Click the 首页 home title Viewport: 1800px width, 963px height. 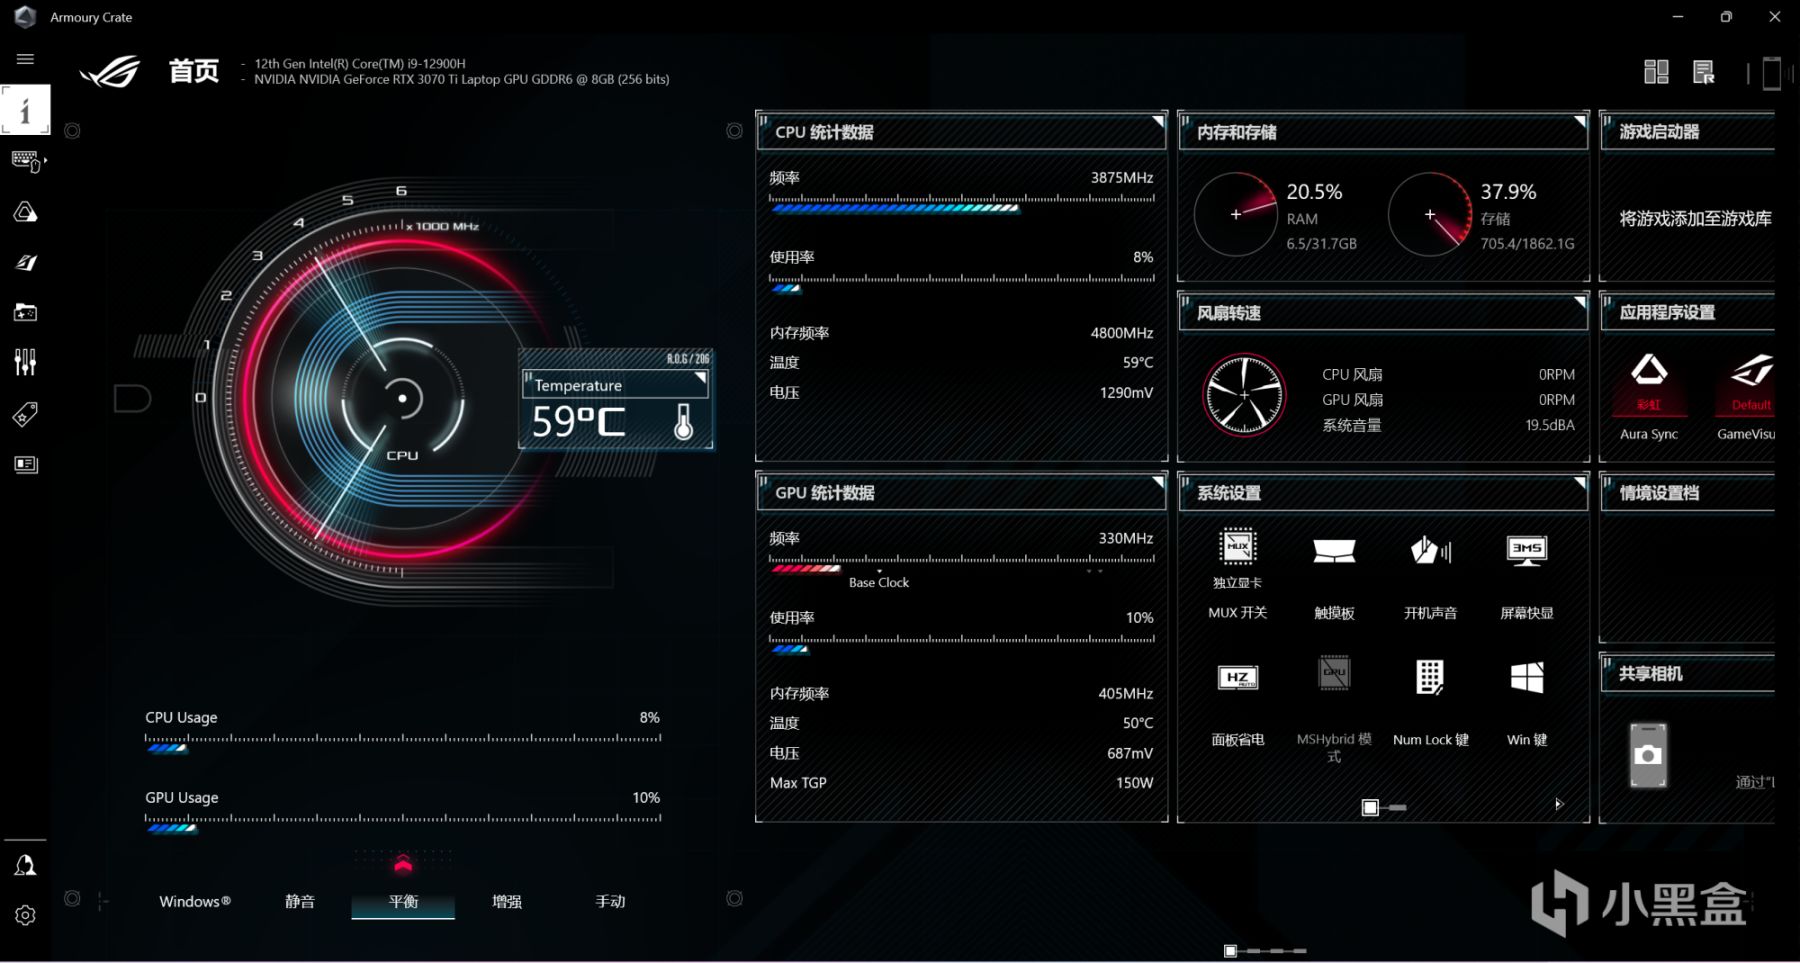coord(194,71)
